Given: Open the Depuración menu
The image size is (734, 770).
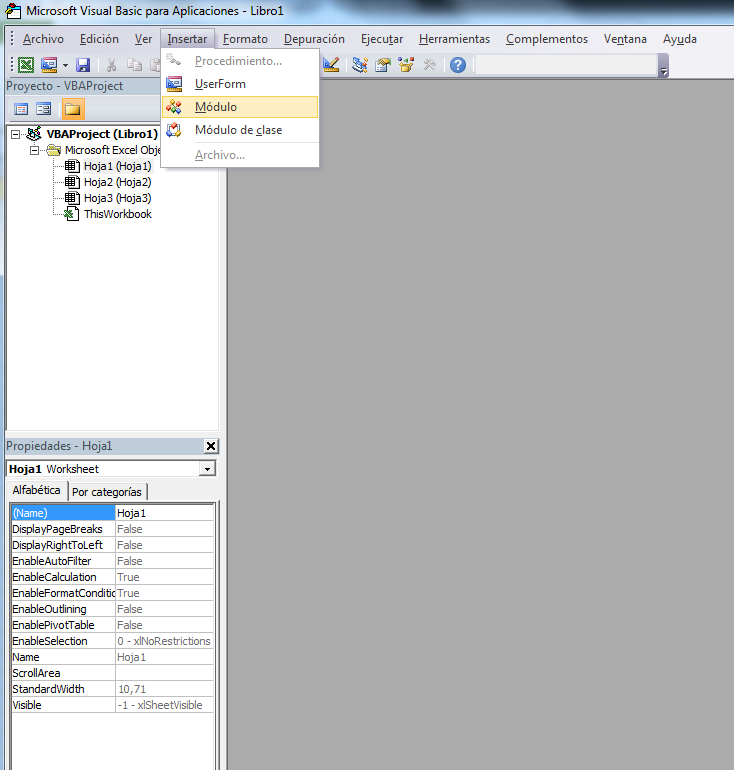Looking at the screenshot, I should point(314,39).
